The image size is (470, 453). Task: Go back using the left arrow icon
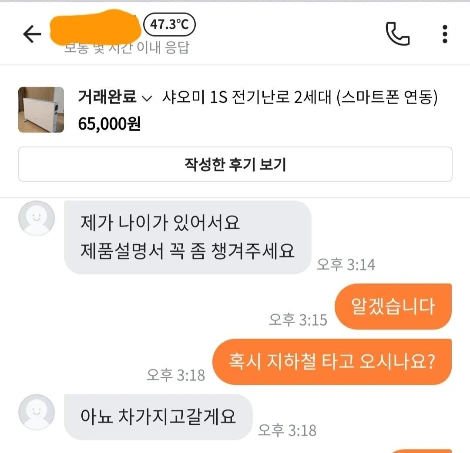coord(32,34)
